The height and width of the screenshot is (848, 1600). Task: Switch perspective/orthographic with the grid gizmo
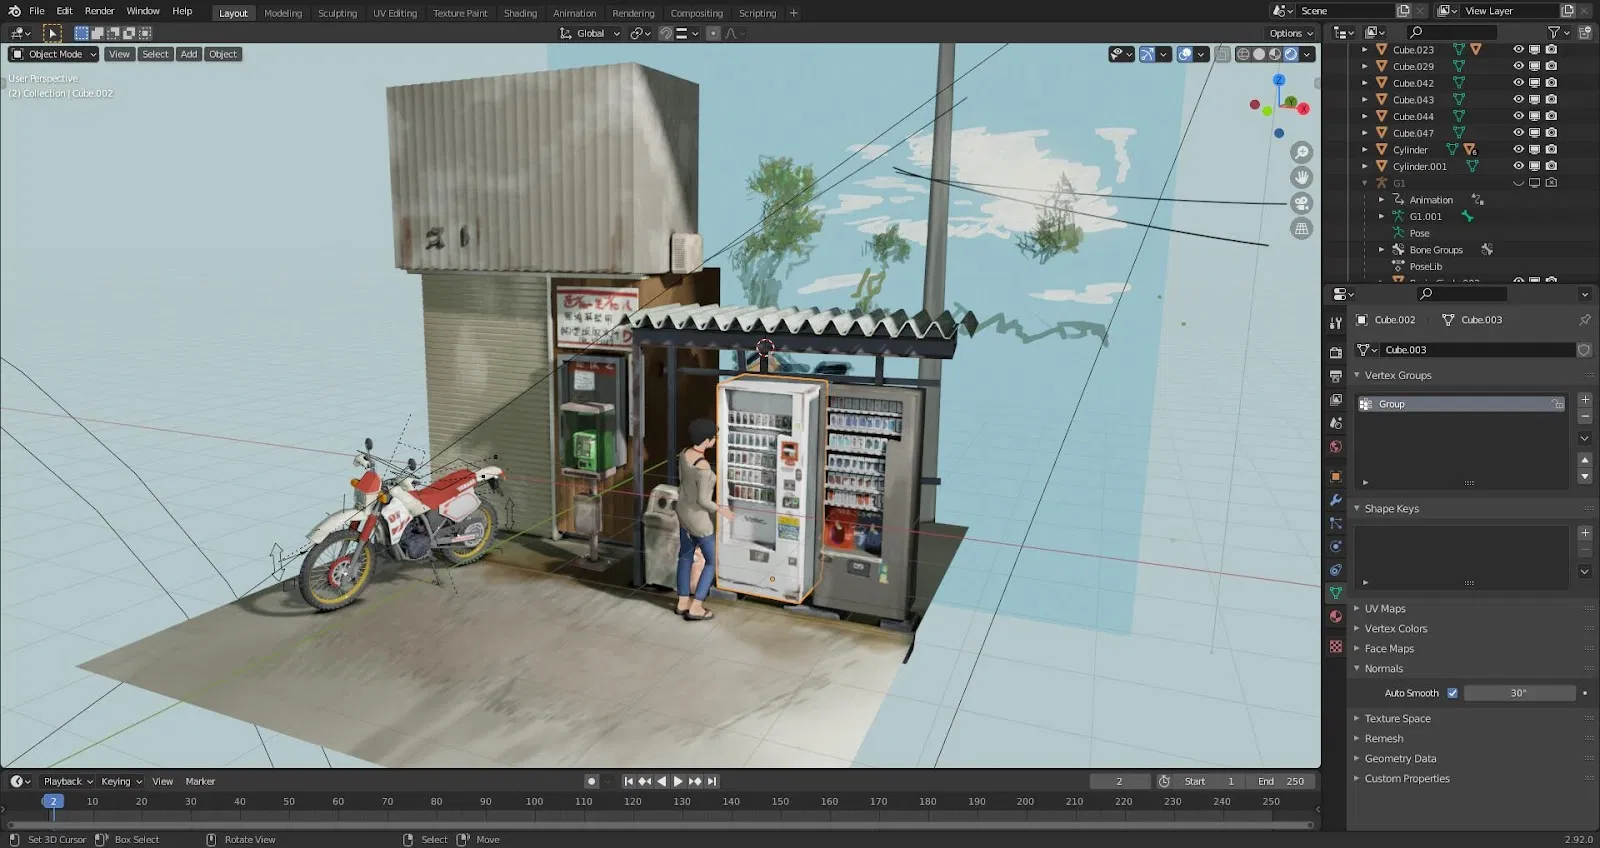[x=1301, y=229]
